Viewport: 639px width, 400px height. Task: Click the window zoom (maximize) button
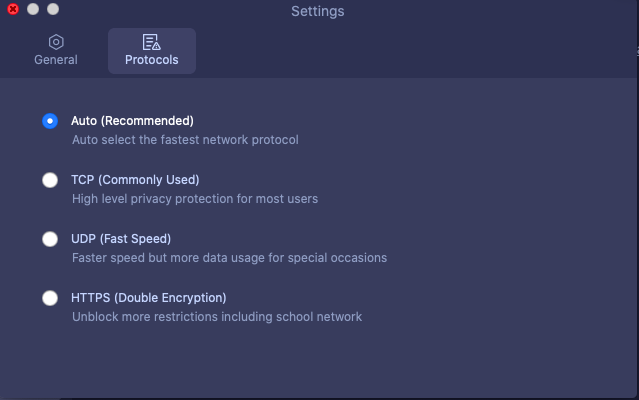[53, 9]
